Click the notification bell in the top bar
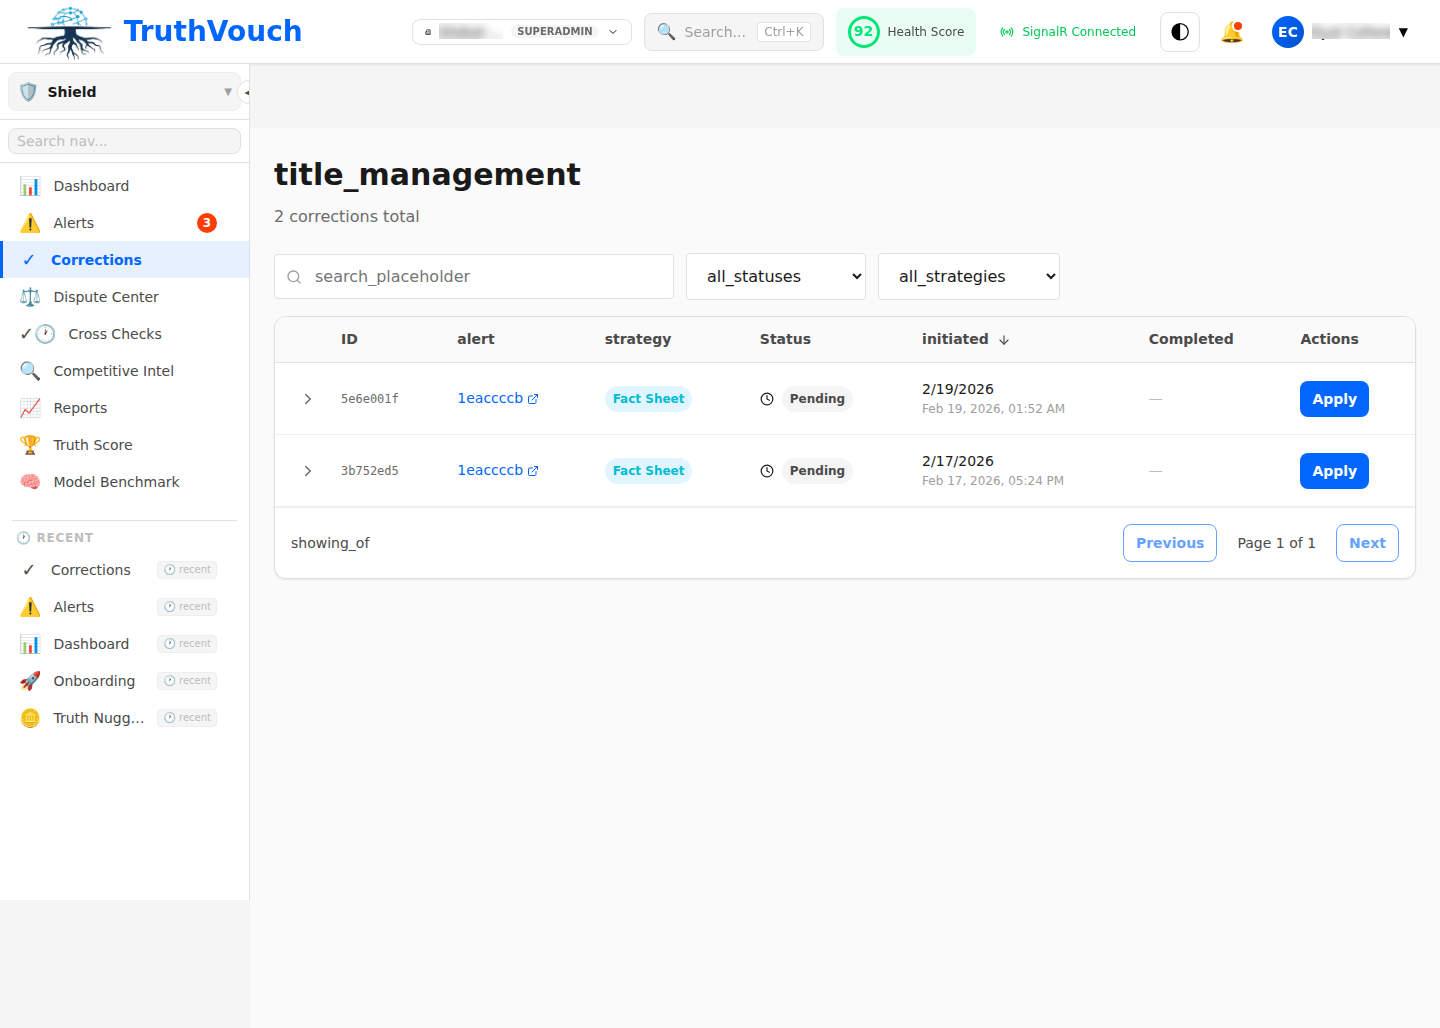Image resolution: width=1440 pixels, height=1028 pixels. [1232, 31]
